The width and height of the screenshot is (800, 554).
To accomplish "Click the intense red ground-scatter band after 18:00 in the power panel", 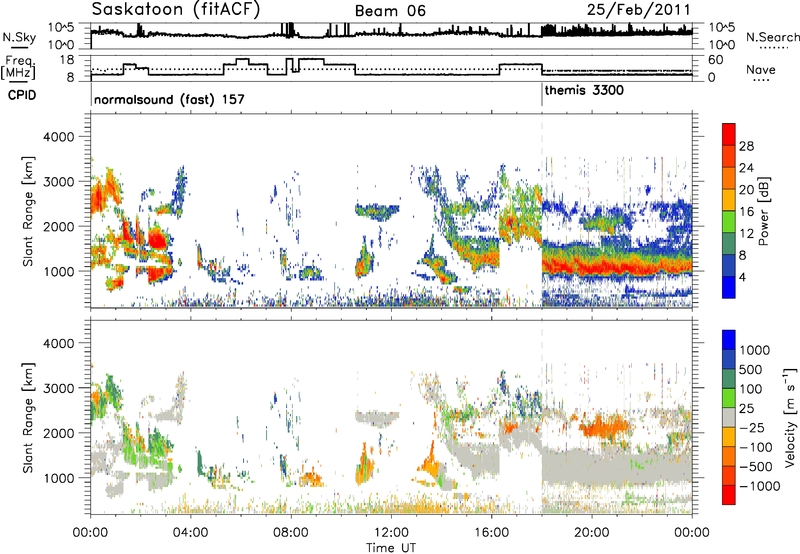I will coord(616,267).
